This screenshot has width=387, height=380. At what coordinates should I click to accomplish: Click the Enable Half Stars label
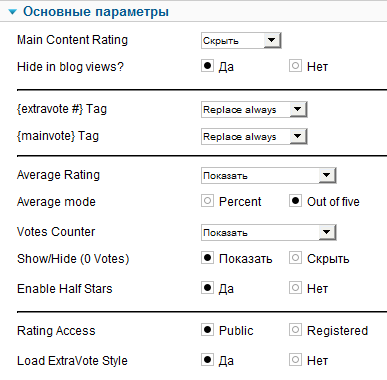65,289
